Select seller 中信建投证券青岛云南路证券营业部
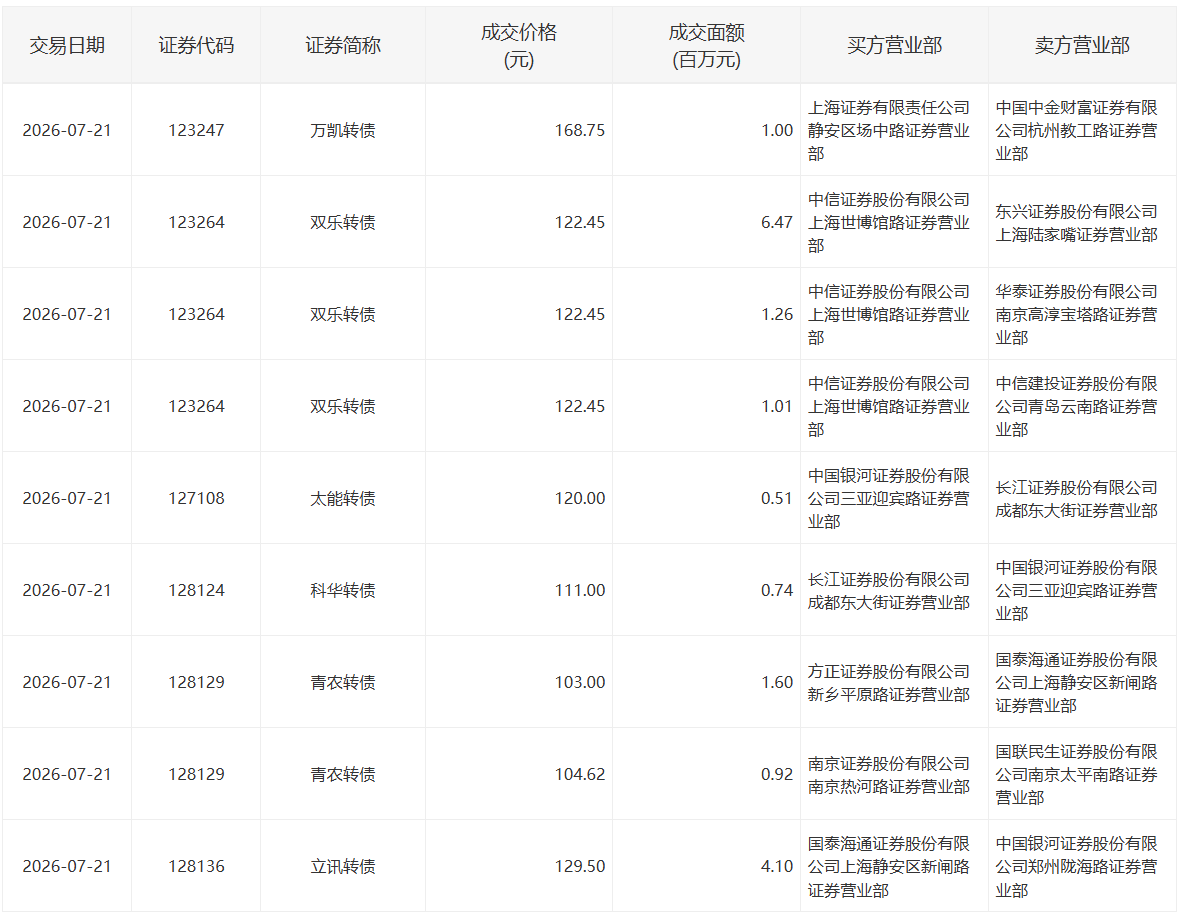The height and width of the screenshot is (918, 1179). [1077, 406]
